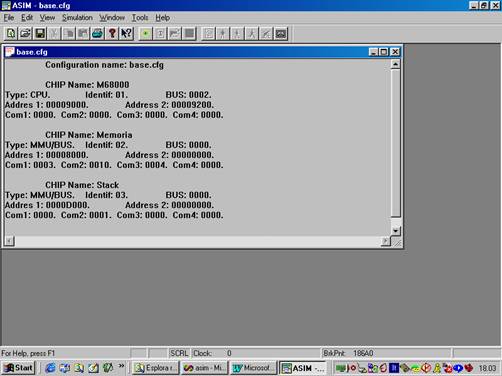This screenshot has width=502, height=376.
Task: Click 'CHIP Name: Memoria' line
Action: pyautogui.click(x=89, y=135)
